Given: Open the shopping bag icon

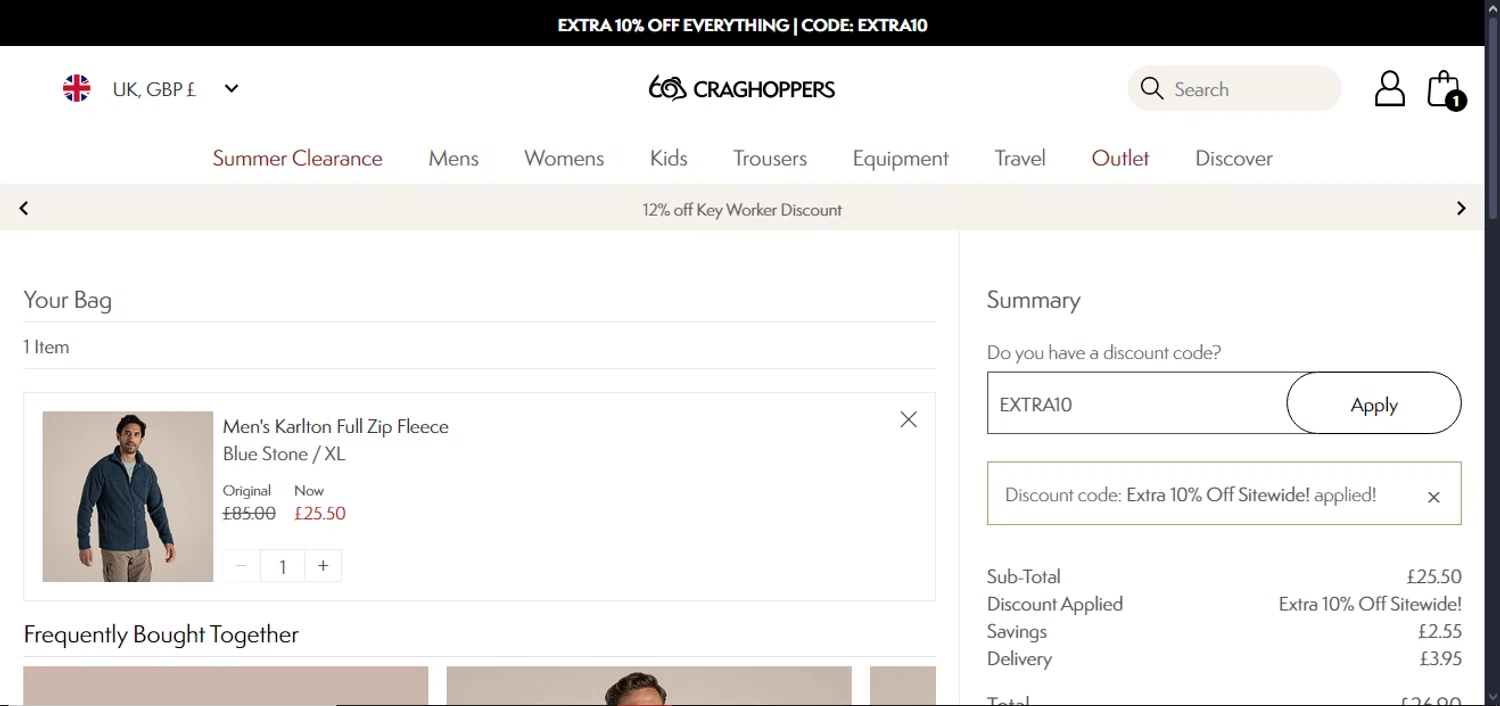Looking at the screenshot, I should [x=1445, y=90].
